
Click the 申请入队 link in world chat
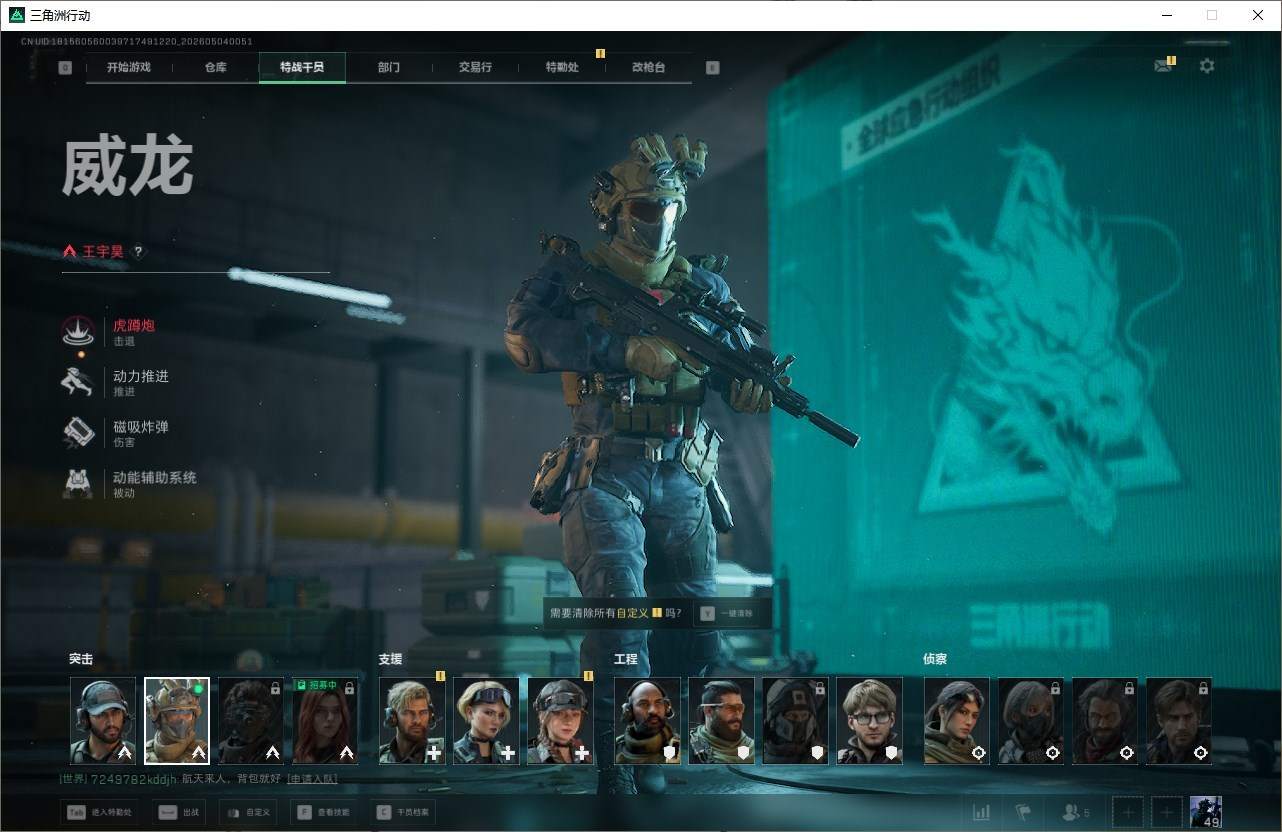[312, 778]
